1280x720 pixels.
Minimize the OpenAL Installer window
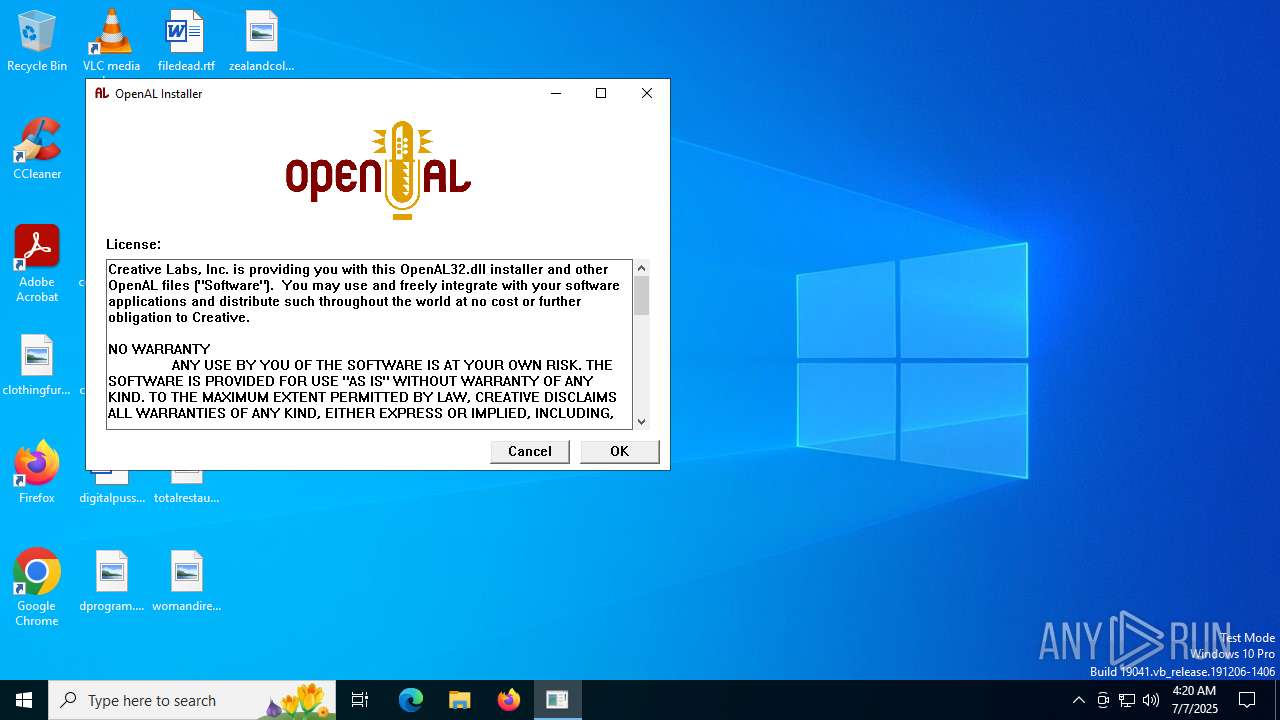pyautogui.click(x=556, y=93)
